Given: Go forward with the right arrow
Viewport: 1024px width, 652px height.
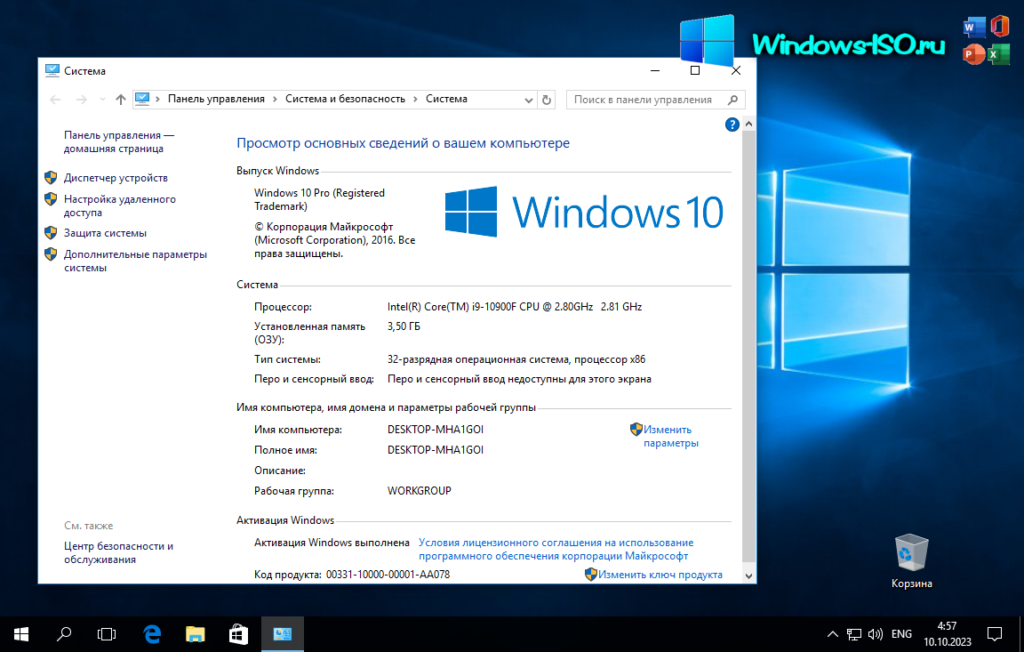Looking at the screenshot, I should coord(82,99).
